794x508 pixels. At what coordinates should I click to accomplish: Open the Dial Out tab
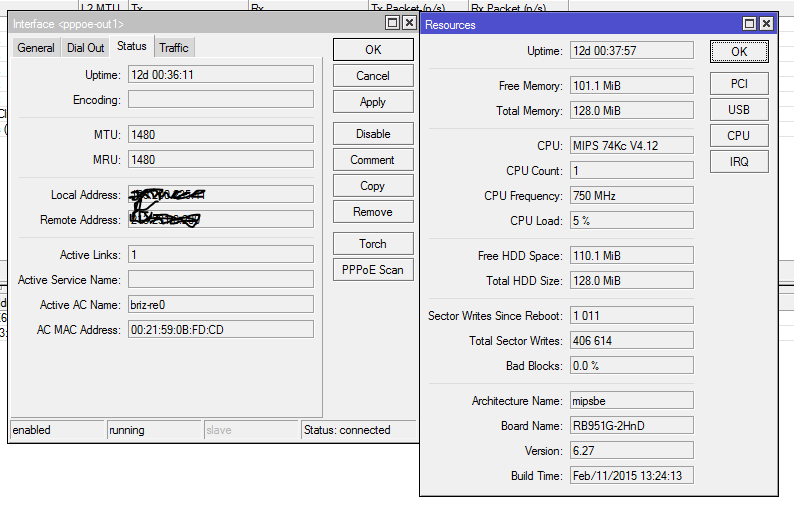(x=85, y=48)
